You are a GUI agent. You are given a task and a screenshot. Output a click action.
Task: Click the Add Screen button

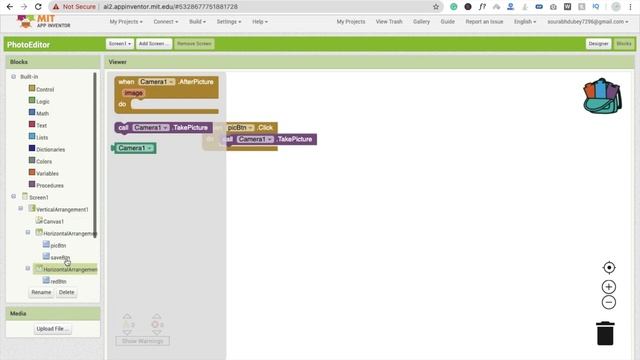[153, 44]
